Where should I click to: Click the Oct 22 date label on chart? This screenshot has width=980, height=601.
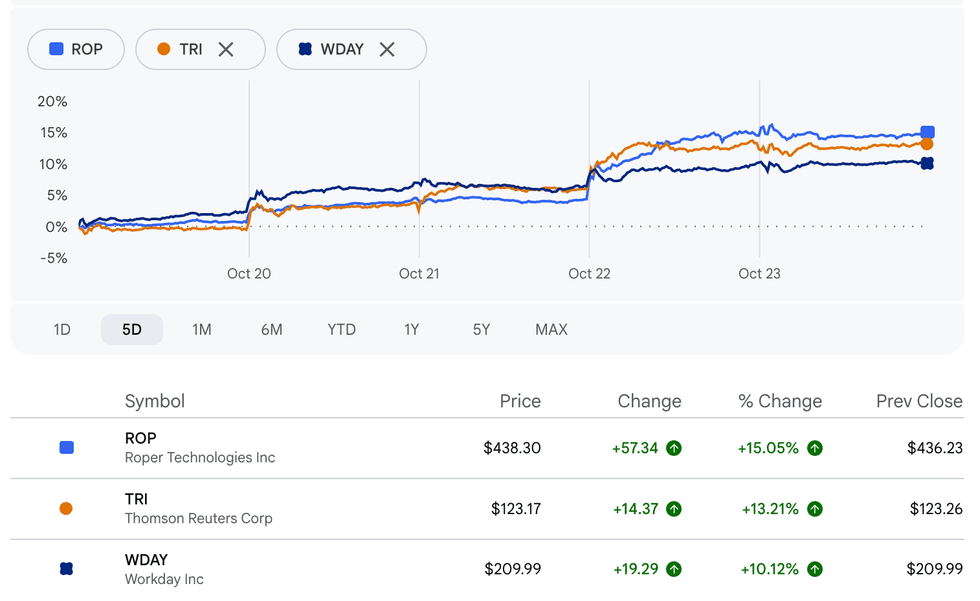point(589,274)
